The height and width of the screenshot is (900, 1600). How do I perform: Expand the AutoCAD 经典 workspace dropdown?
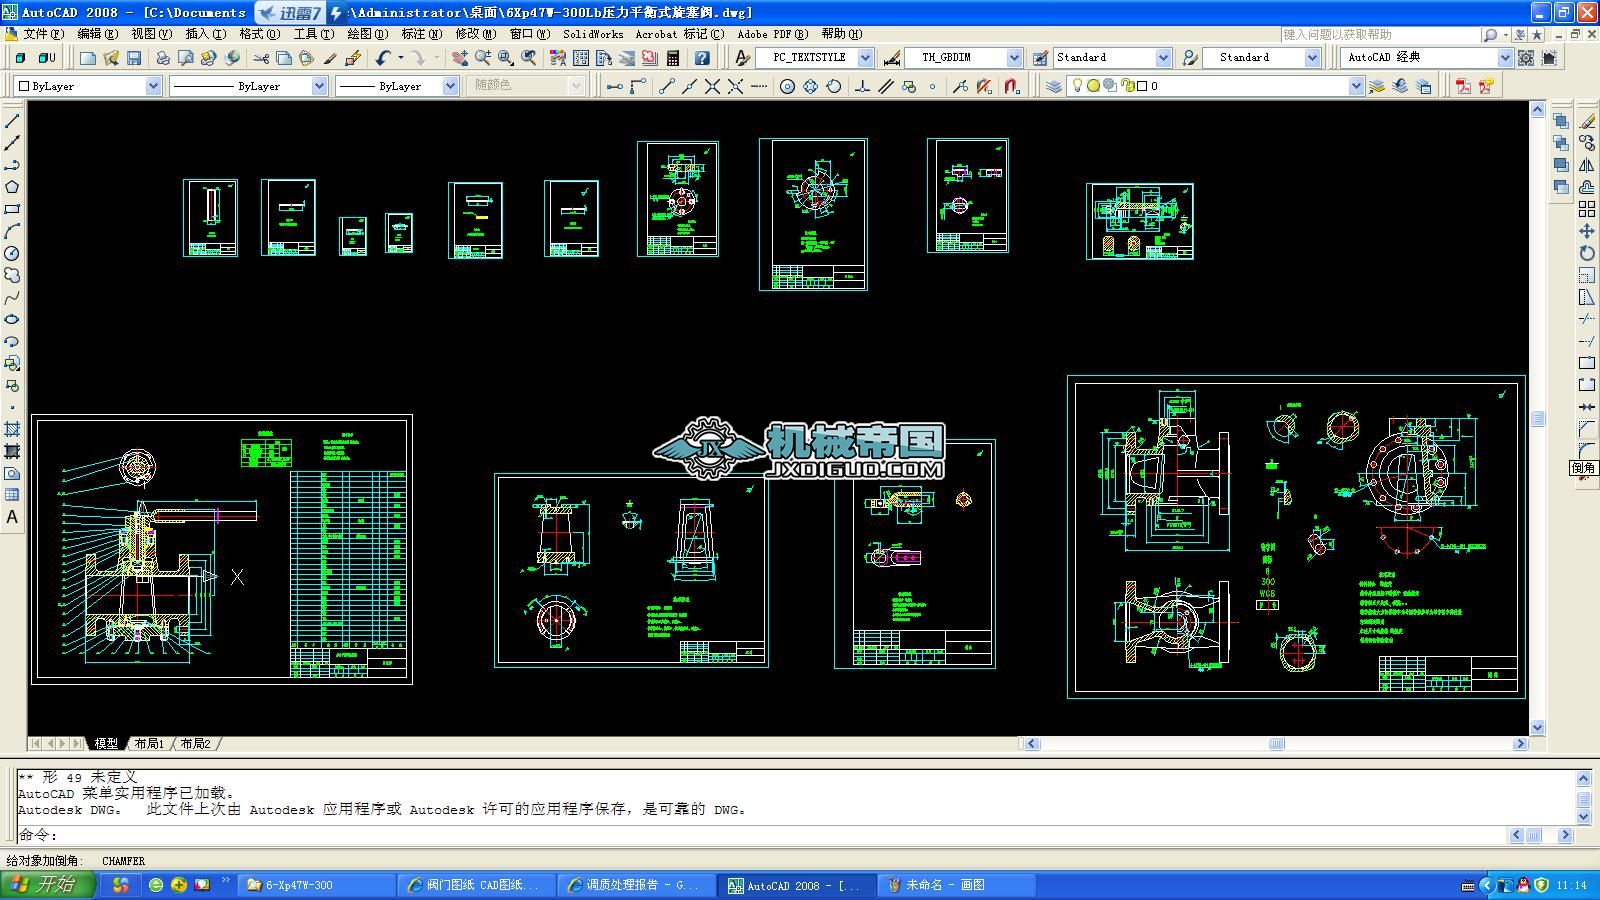pos(1504,58)
